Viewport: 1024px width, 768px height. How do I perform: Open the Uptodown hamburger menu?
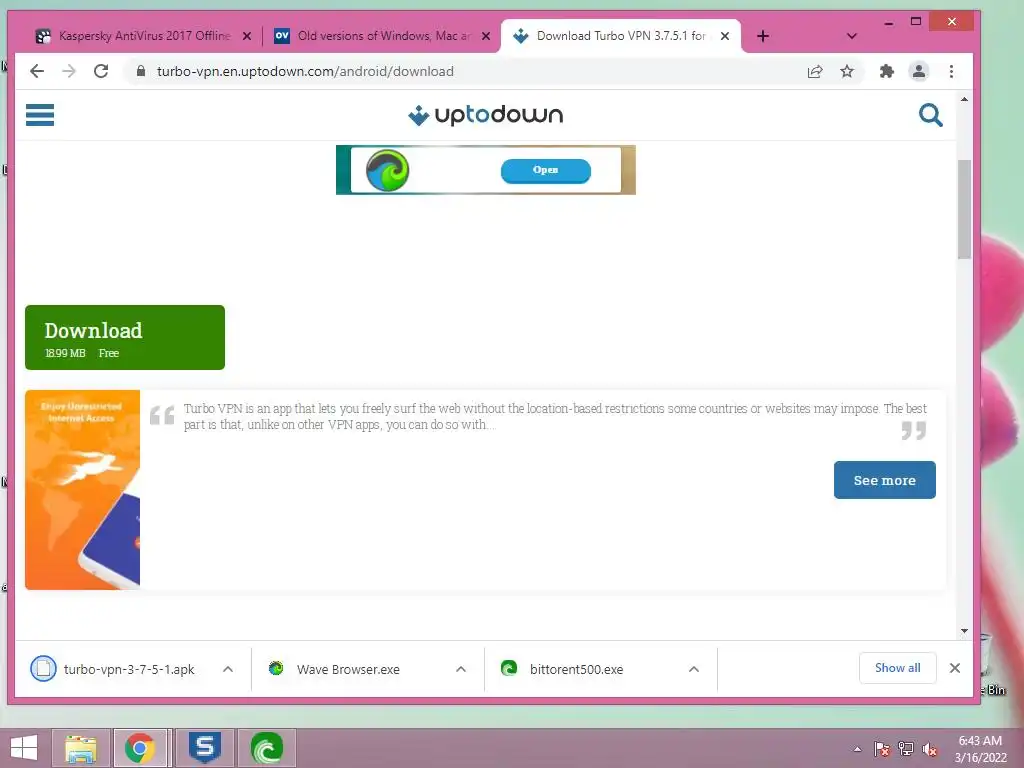coord(40,115)
